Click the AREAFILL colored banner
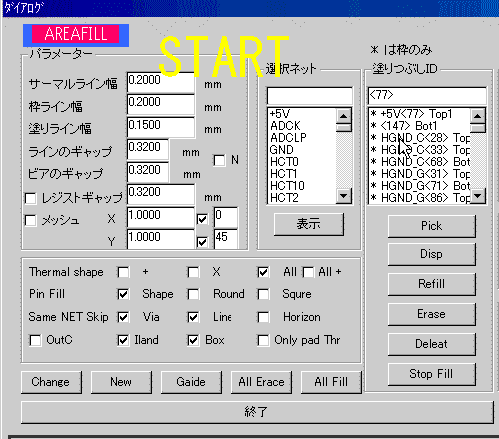499x439 pixels. coord(76,35)
